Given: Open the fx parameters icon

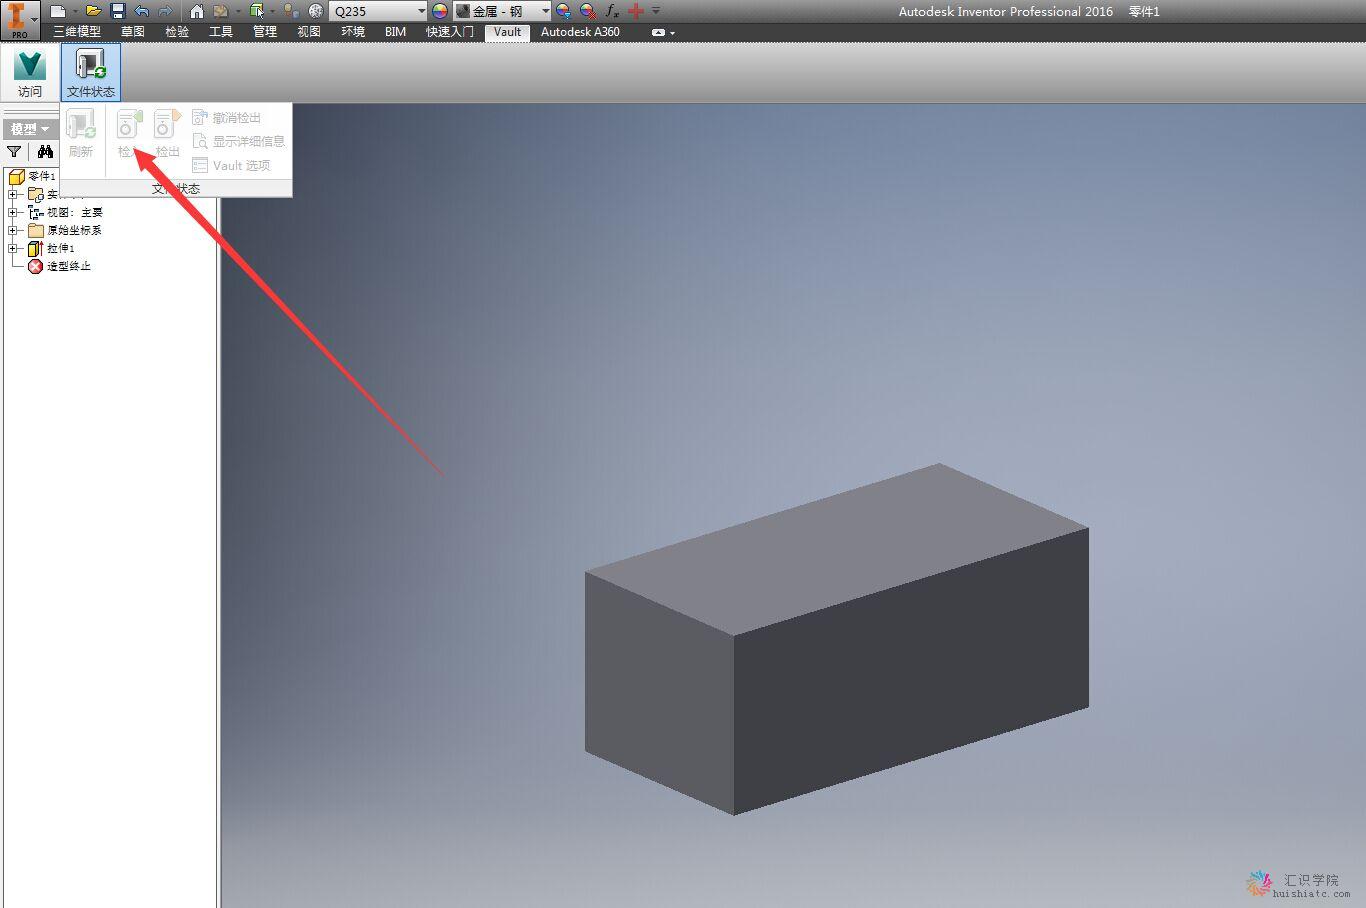Looking at the screenshot, I should tap(612, 11).
